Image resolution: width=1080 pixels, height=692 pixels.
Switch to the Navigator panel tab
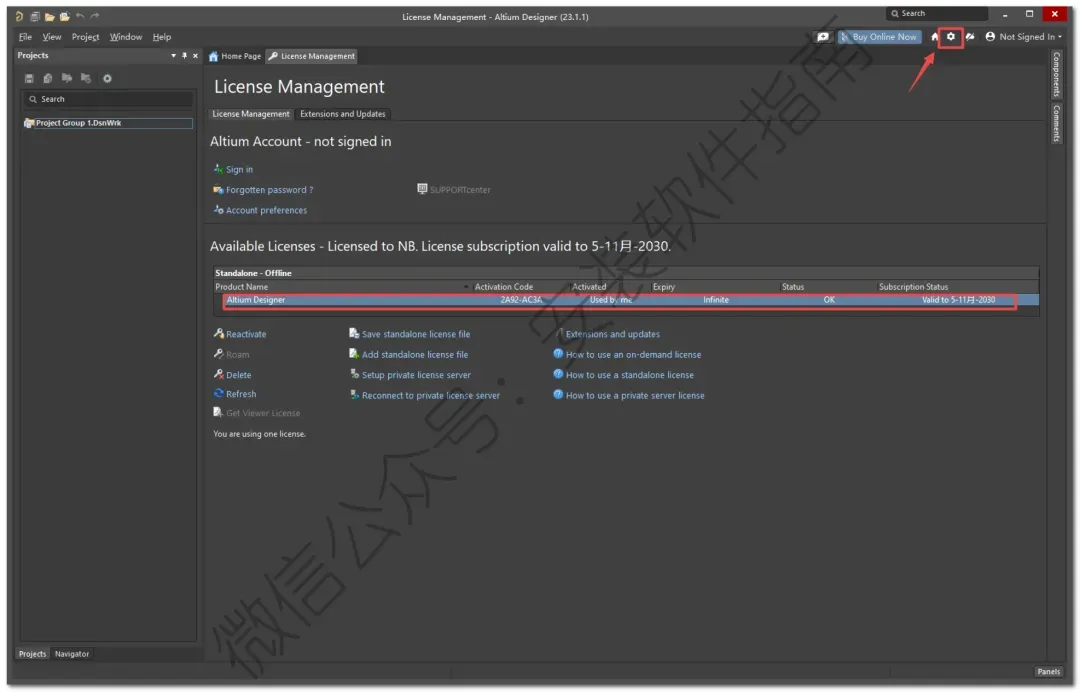coord(72,654)
